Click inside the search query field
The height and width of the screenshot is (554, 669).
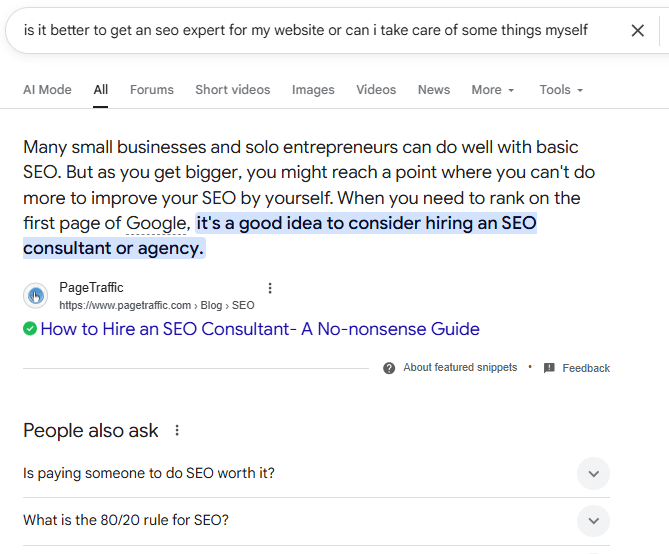[x=300, y=30]
